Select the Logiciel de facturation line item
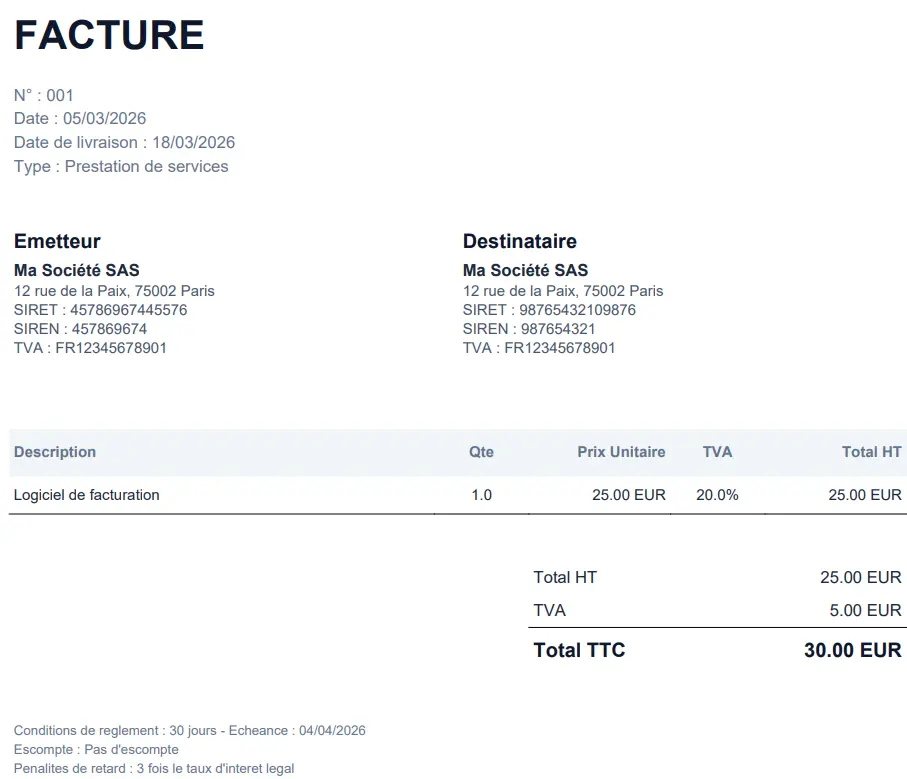 click(x=87, y=495)
